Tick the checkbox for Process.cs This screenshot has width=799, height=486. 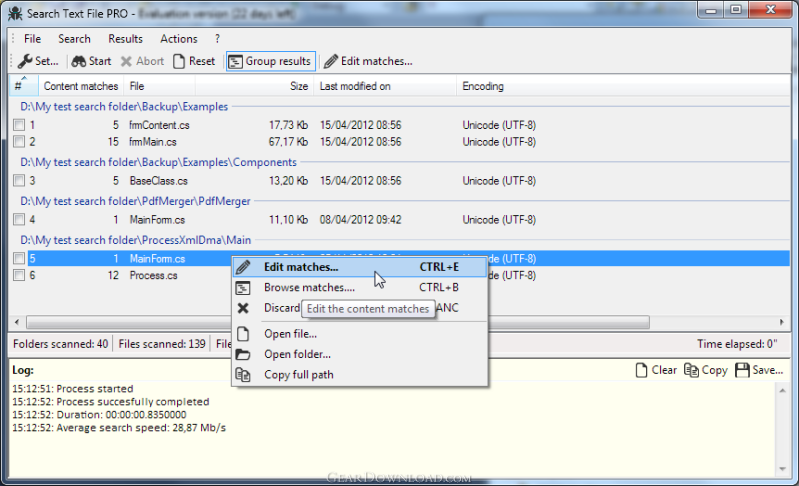[19, 275]
